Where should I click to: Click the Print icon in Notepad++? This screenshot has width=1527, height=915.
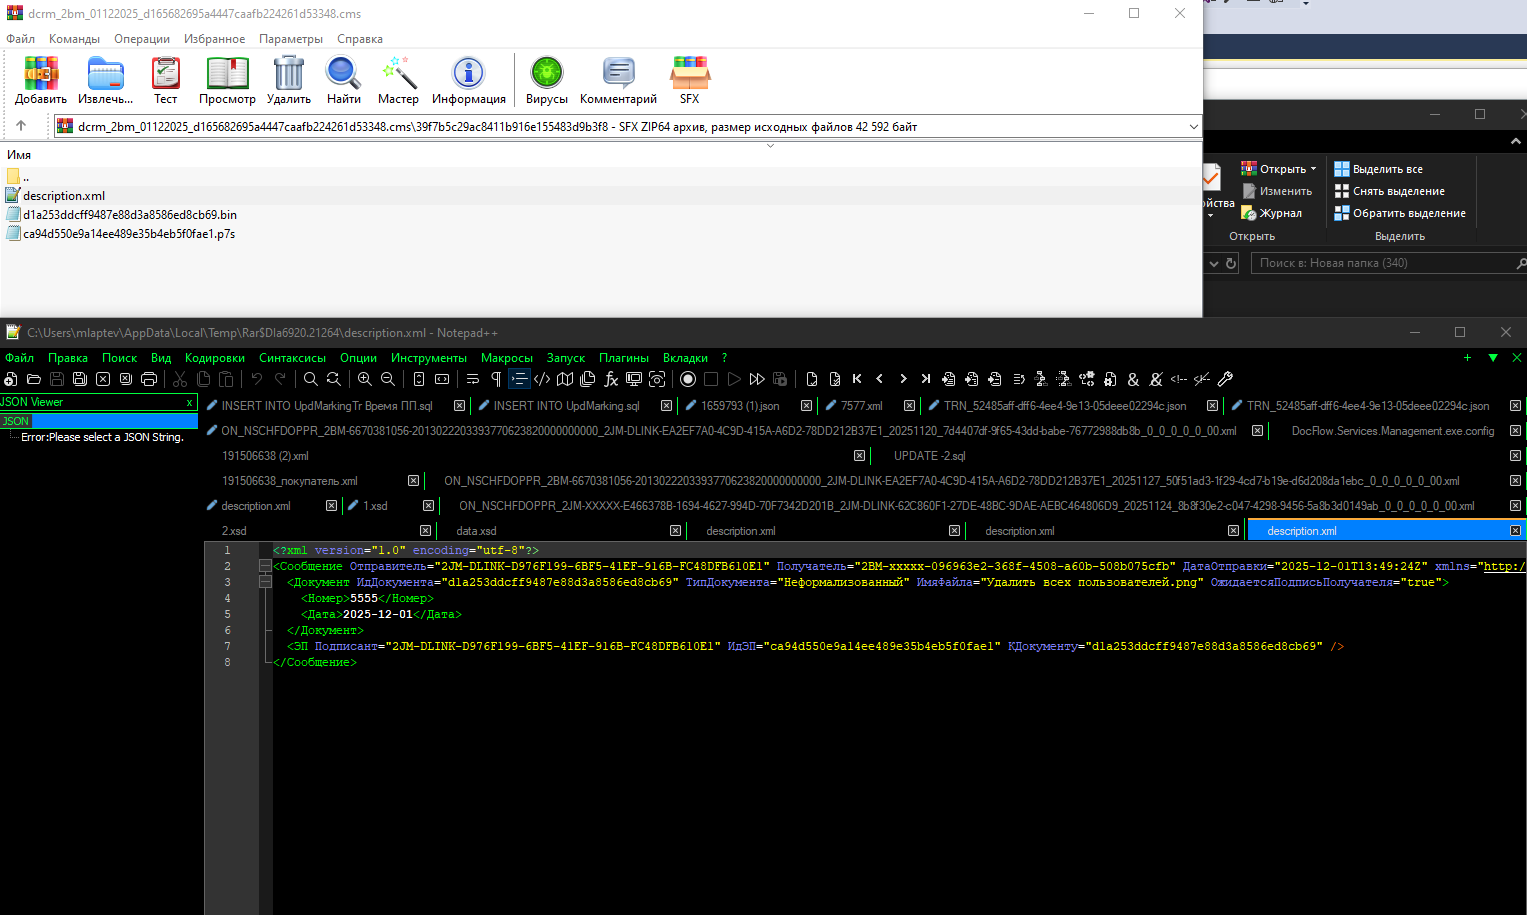pyautogui.click(x=149, y=379)
